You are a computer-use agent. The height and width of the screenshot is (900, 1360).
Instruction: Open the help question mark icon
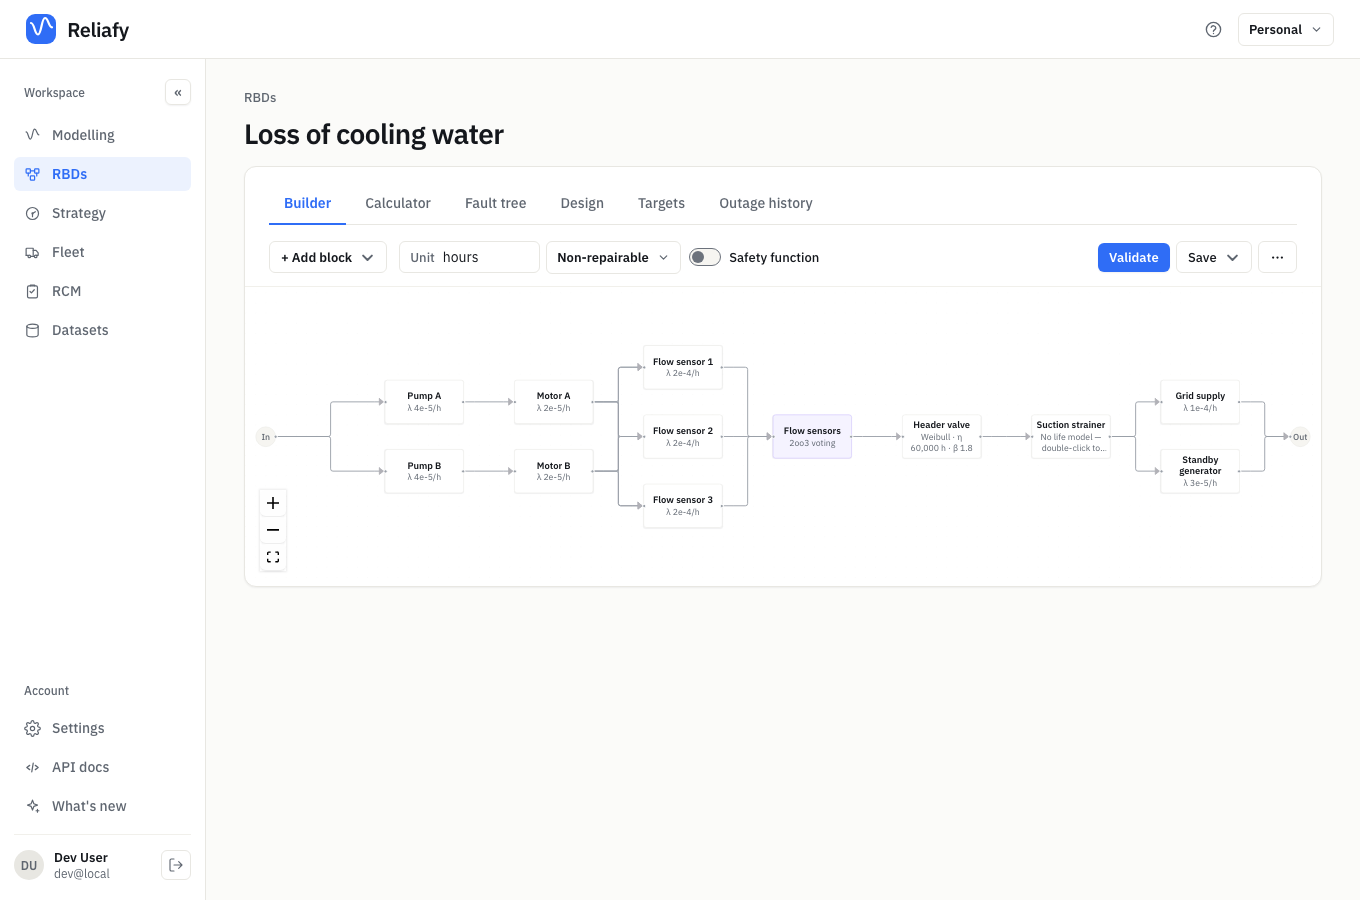tap(1213, 30)
